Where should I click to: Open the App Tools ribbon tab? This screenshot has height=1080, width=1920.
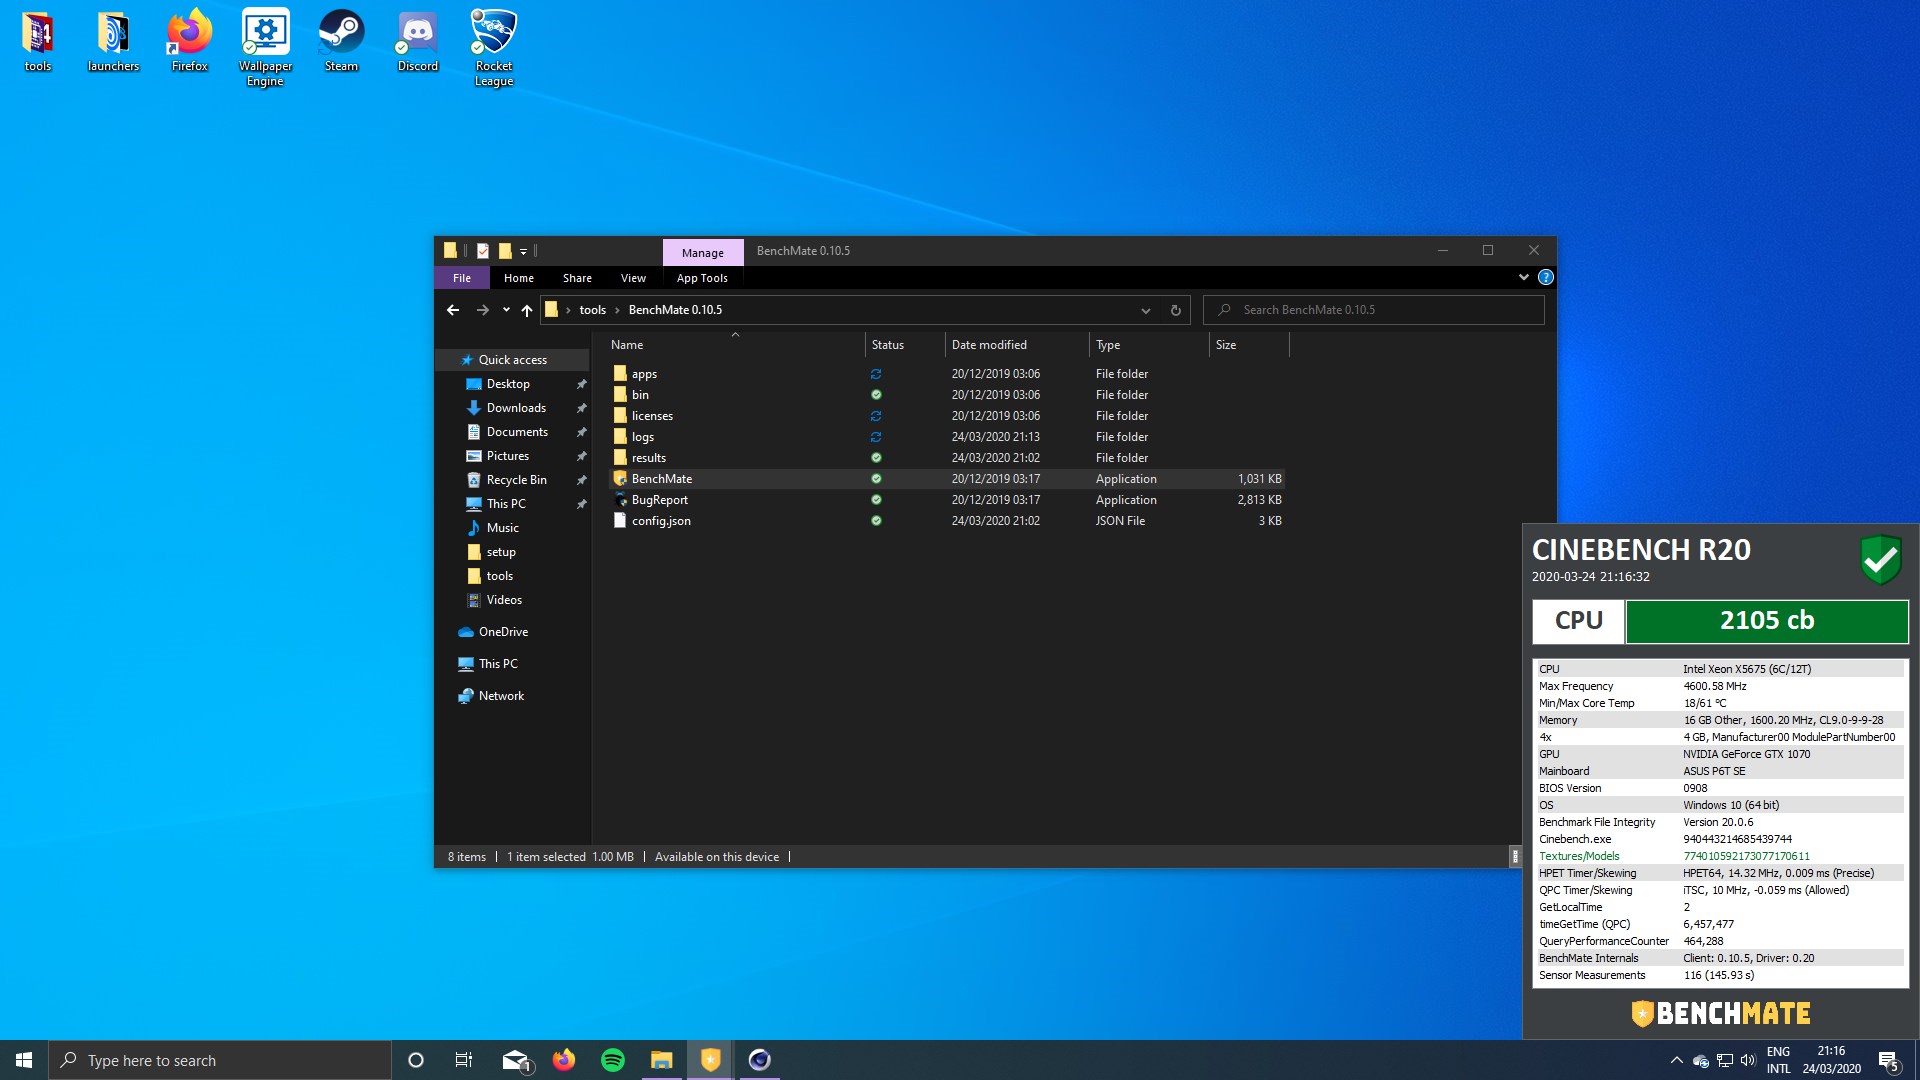(702, 278)
